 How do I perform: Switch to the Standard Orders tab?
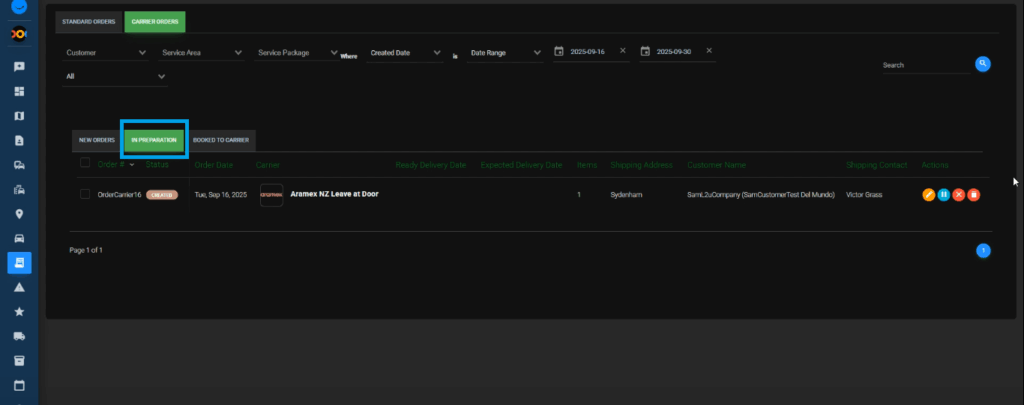pos(89,22)
